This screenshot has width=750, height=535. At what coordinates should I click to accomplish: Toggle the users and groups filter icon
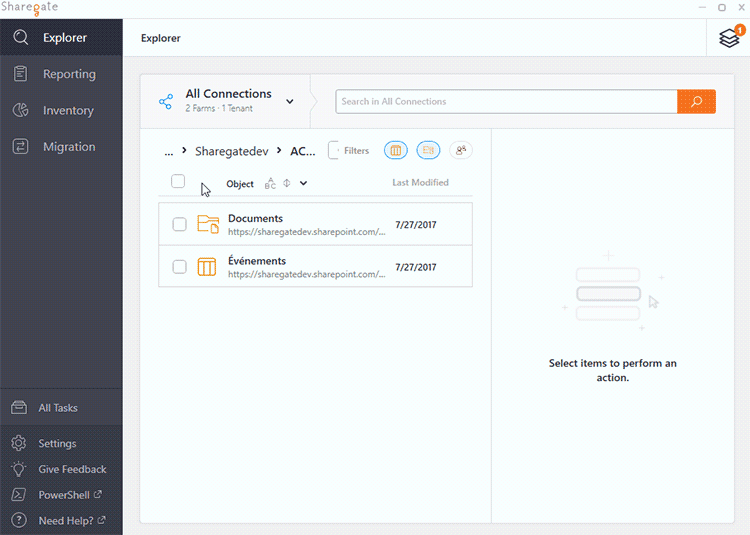[461, 151]
